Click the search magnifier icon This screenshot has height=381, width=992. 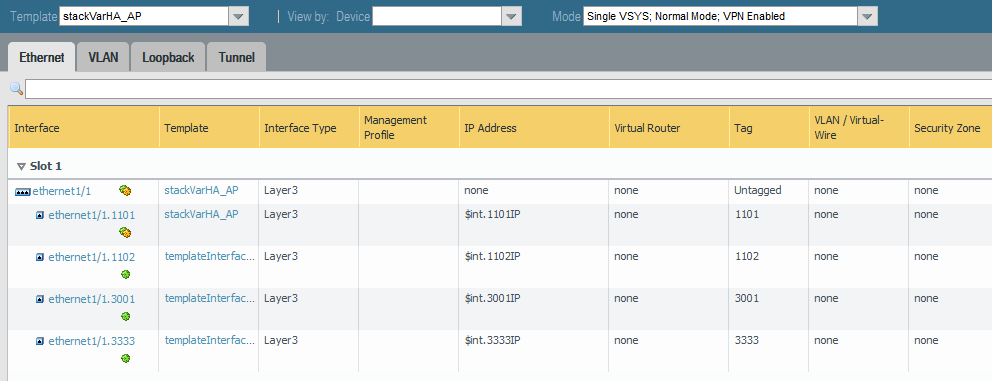[16, 89]
